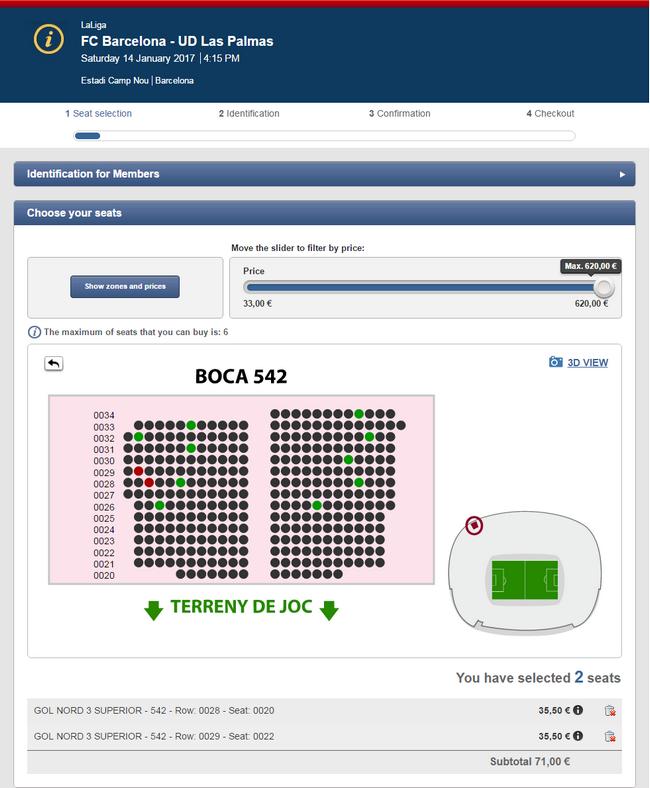Remove the Row 0029 Seat 0022 ticket
The image size is (650, 788).
click(x=610, y=736)
